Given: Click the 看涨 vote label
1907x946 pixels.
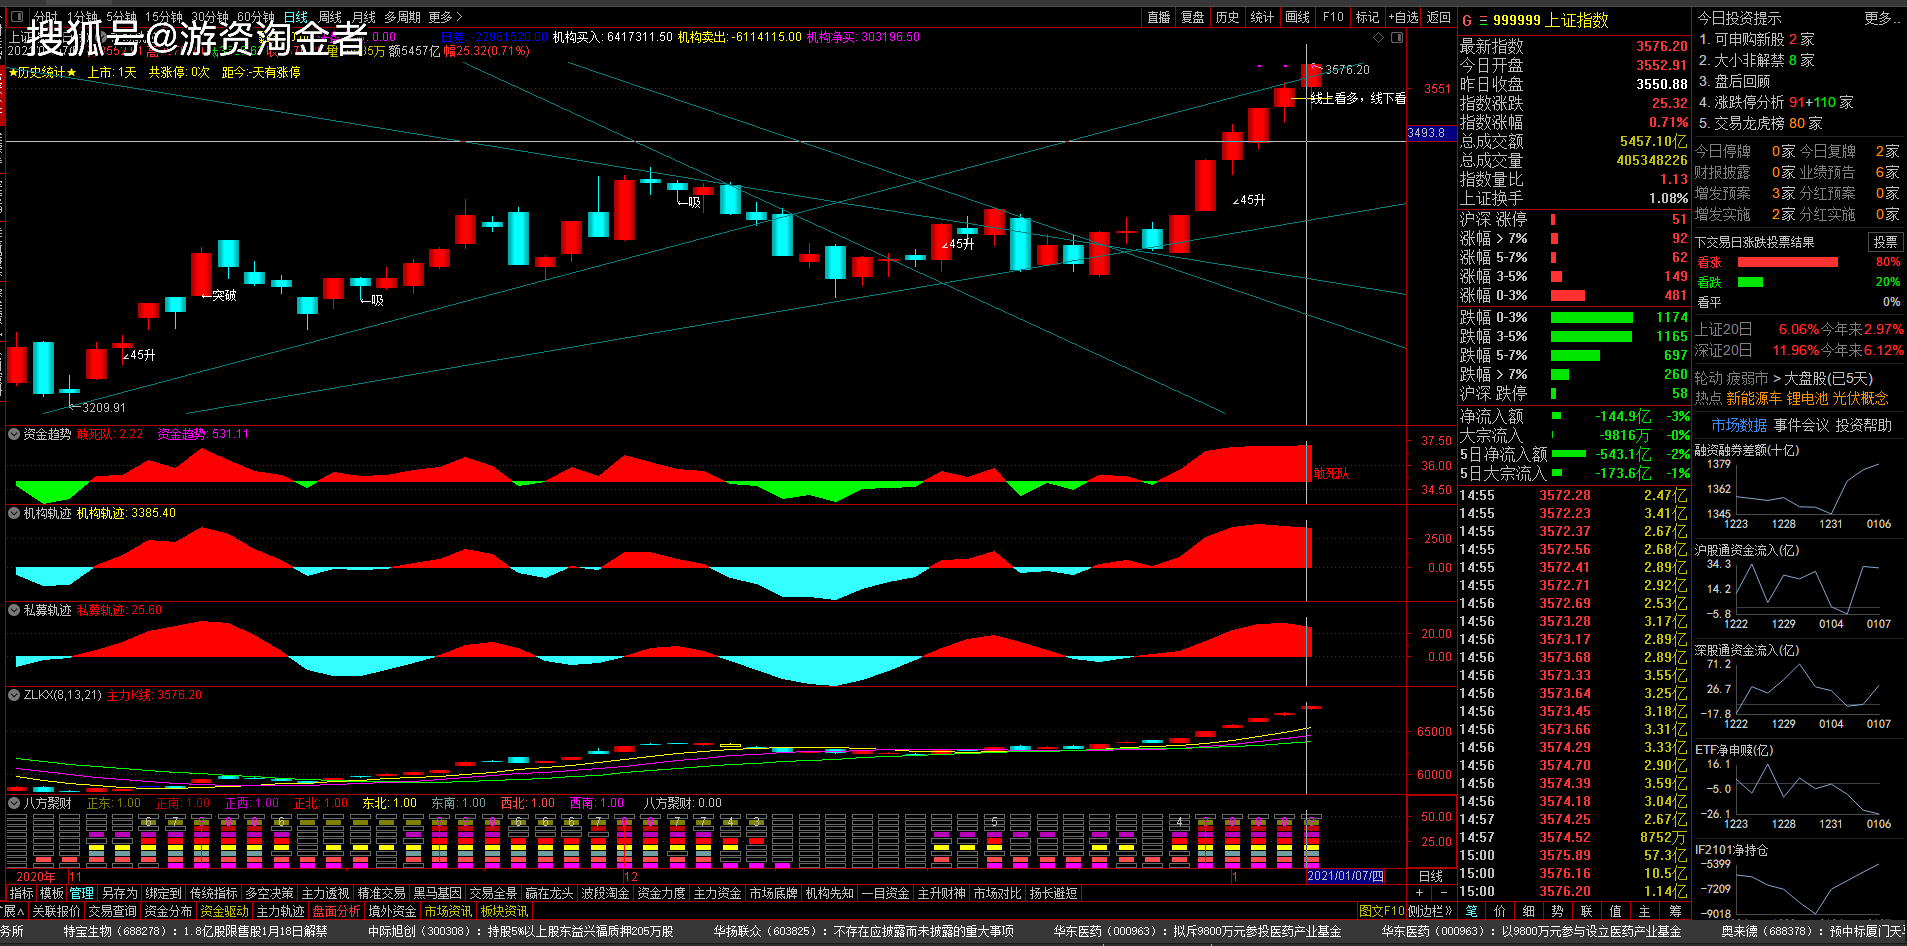Looking at the screenshot, I should 1709,262.
